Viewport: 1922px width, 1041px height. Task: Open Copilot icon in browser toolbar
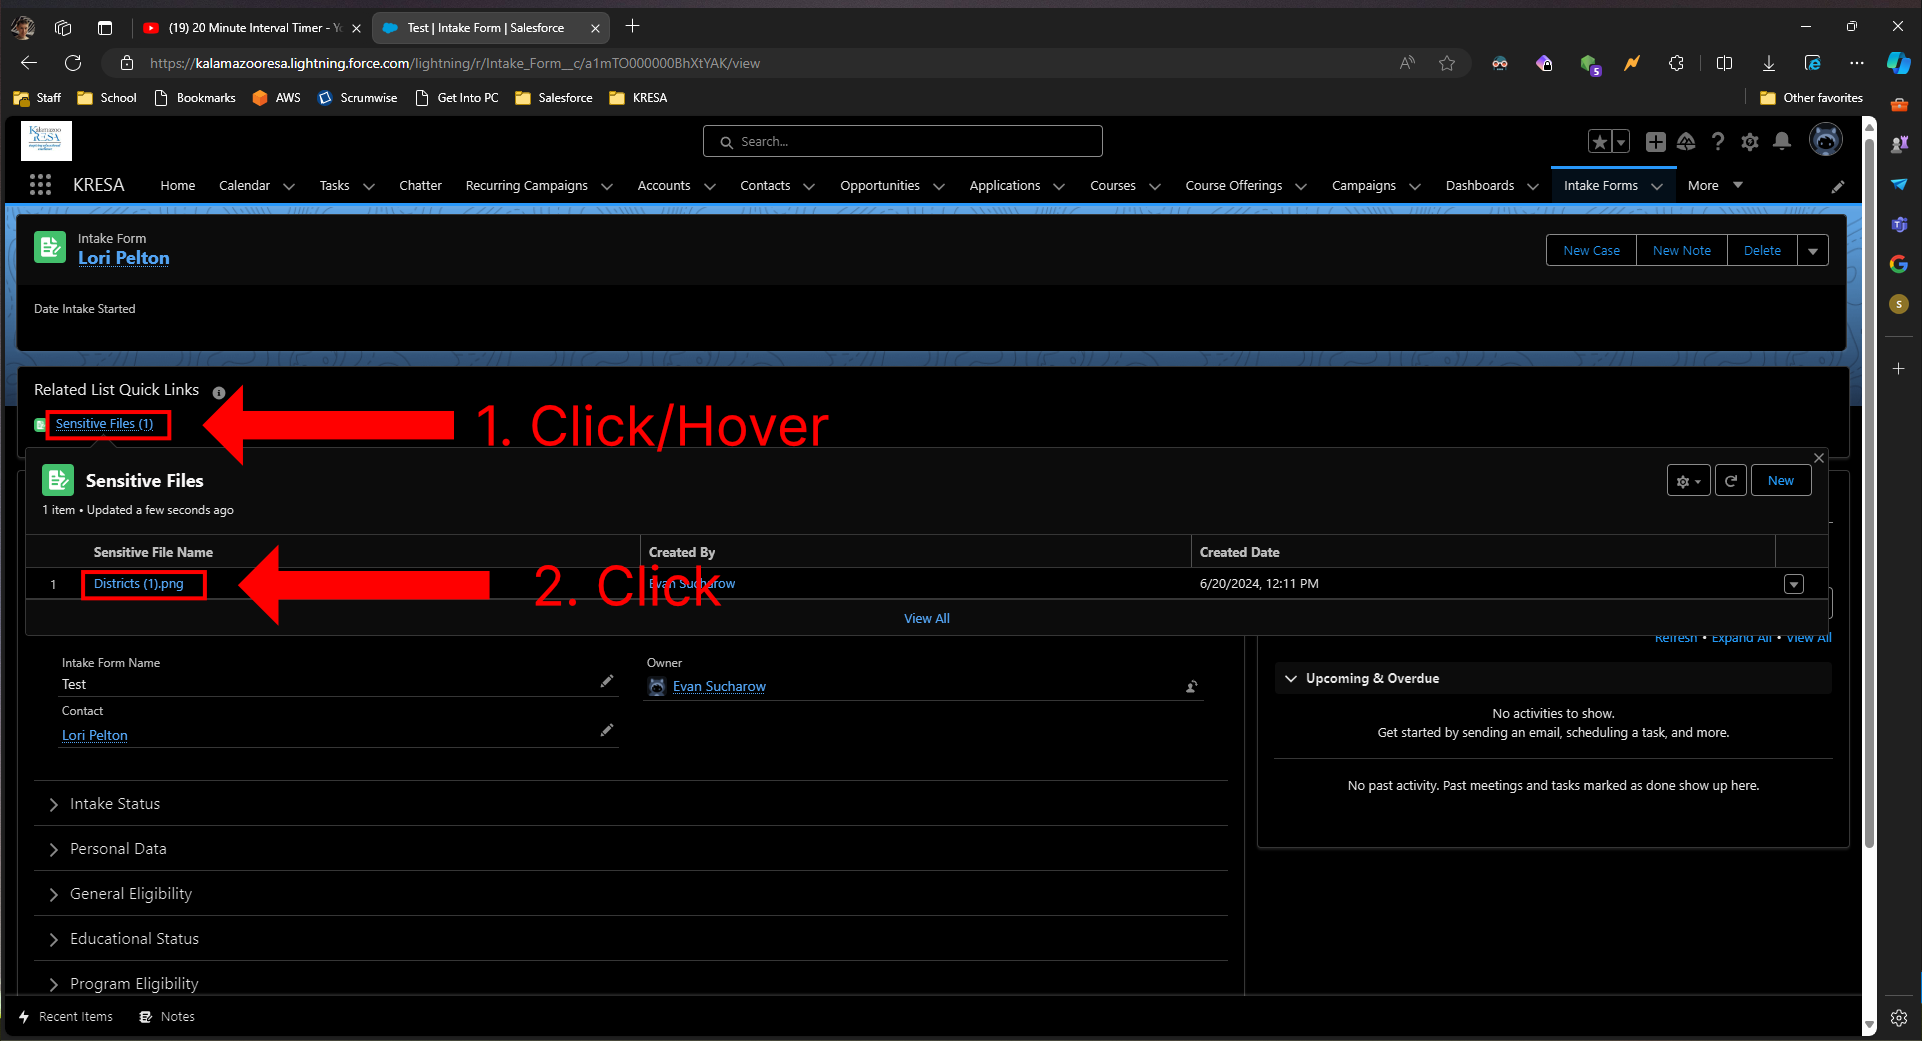pyautogui.click(x=1898, y=63)
